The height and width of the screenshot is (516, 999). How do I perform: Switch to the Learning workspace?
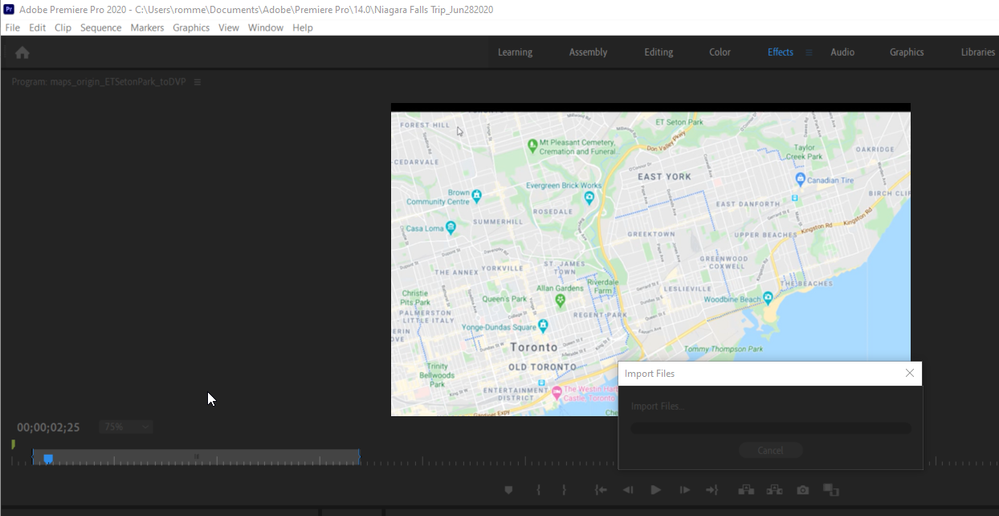point(515,52)
